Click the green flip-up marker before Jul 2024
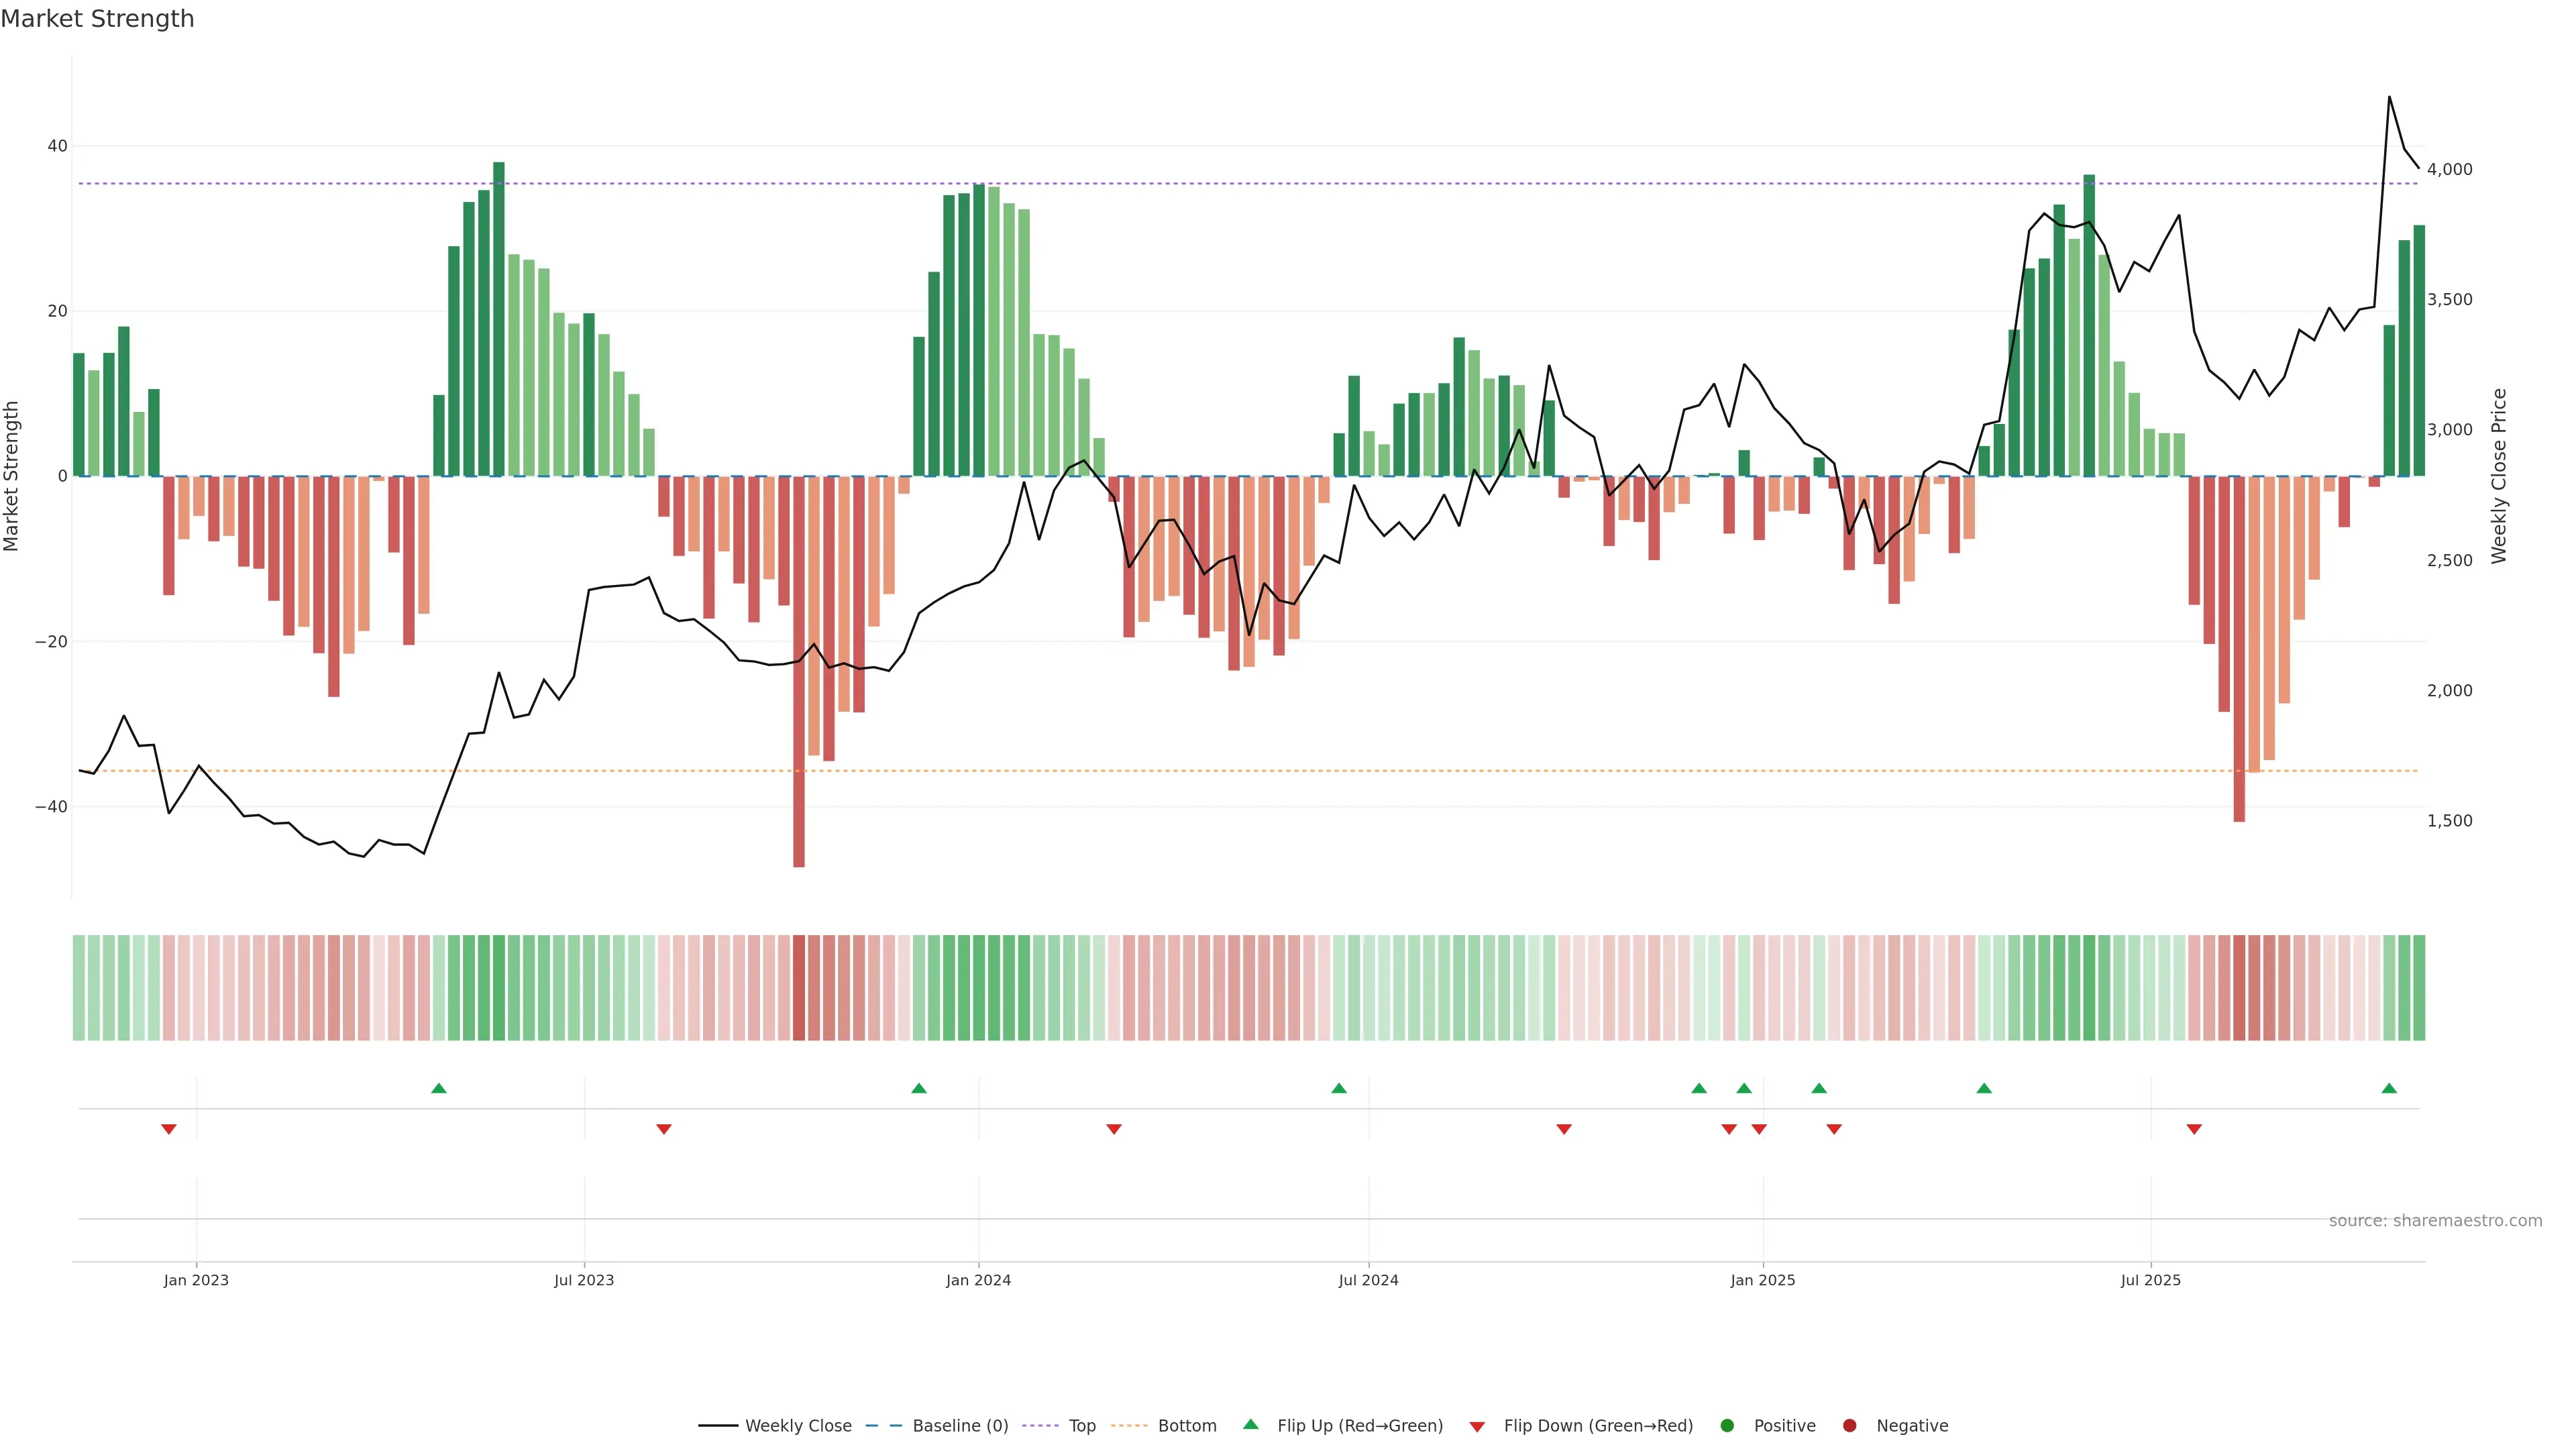The image size is (2576, 1449). coord(1339,1088)
